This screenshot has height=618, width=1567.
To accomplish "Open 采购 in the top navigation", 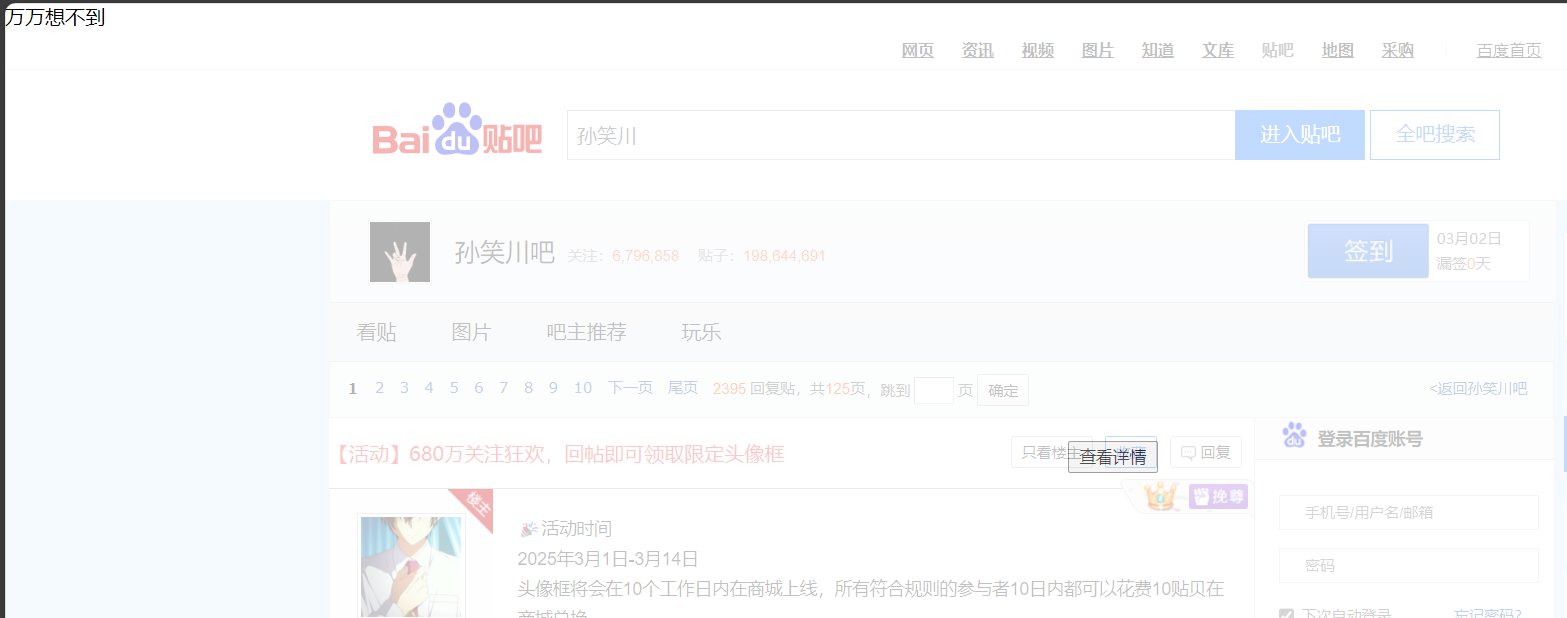I will [x=1398, y=50].
